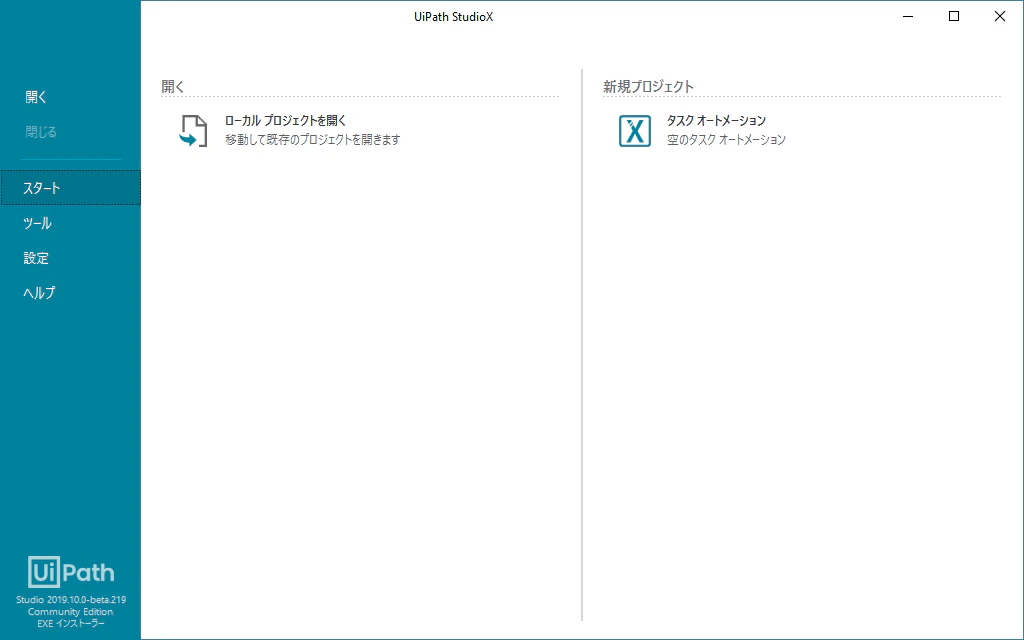1024x640 pixels.
Task: Click the Task Automation X icon
Action: click(x=635, y=131)
